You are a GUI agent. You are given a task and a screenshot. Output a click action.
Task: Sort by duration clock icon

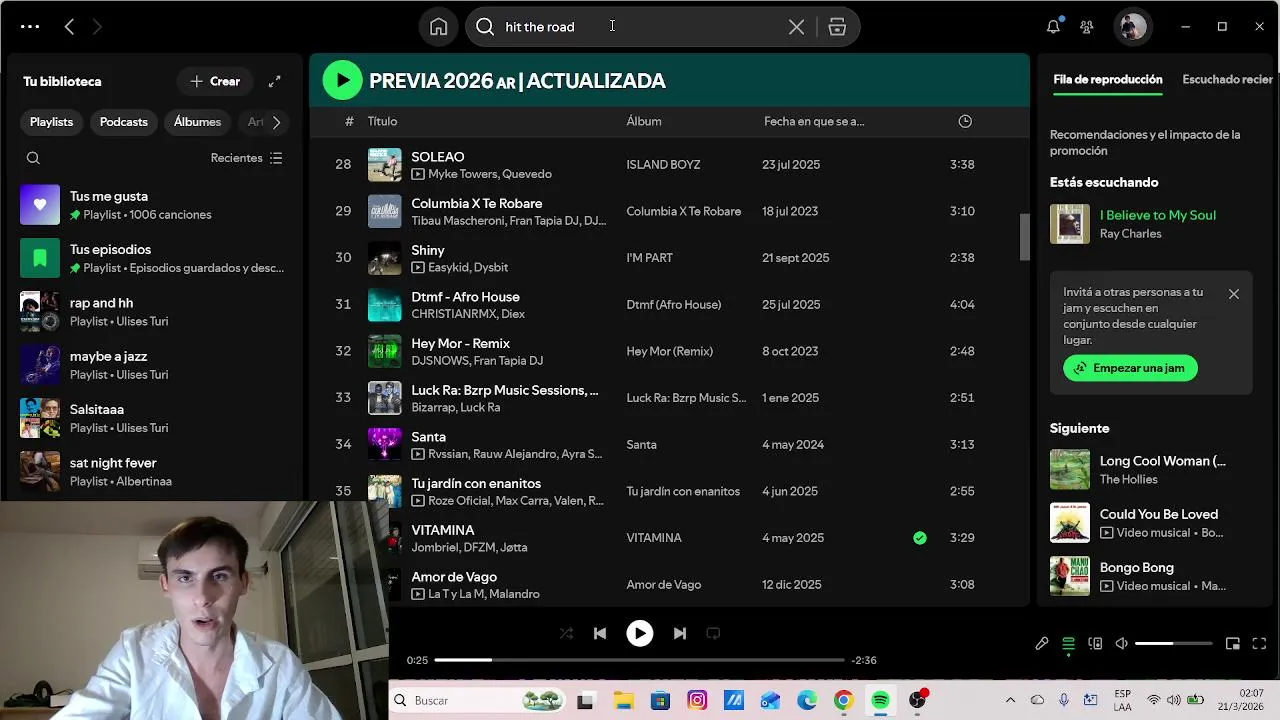click(x=965, y=121)
